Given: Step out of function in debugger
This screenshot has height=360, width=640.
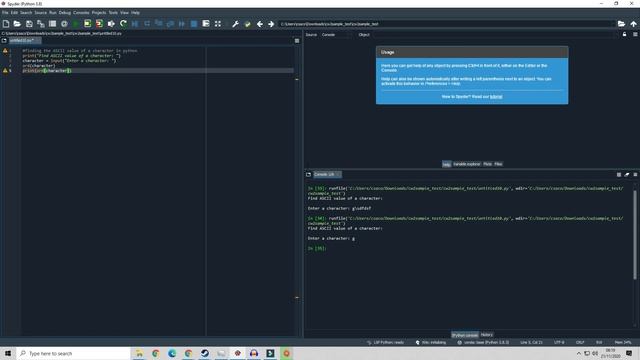Looking at the screenshot, I should coord(170,24).
